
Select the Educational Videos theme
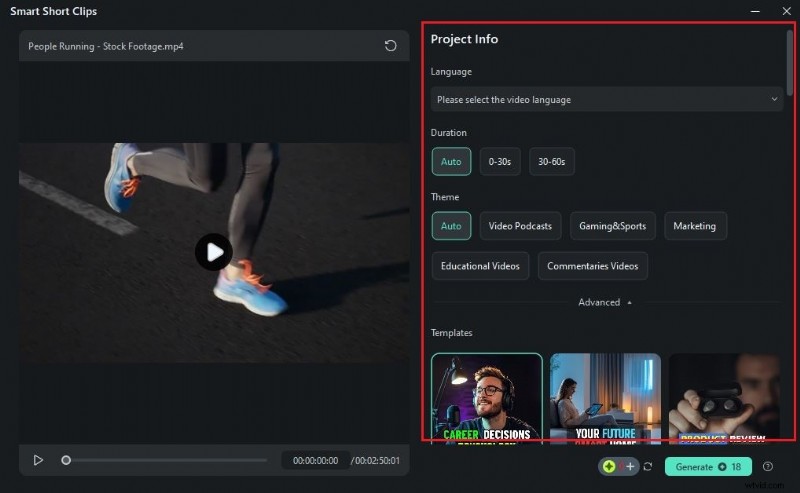pos(480,266)
